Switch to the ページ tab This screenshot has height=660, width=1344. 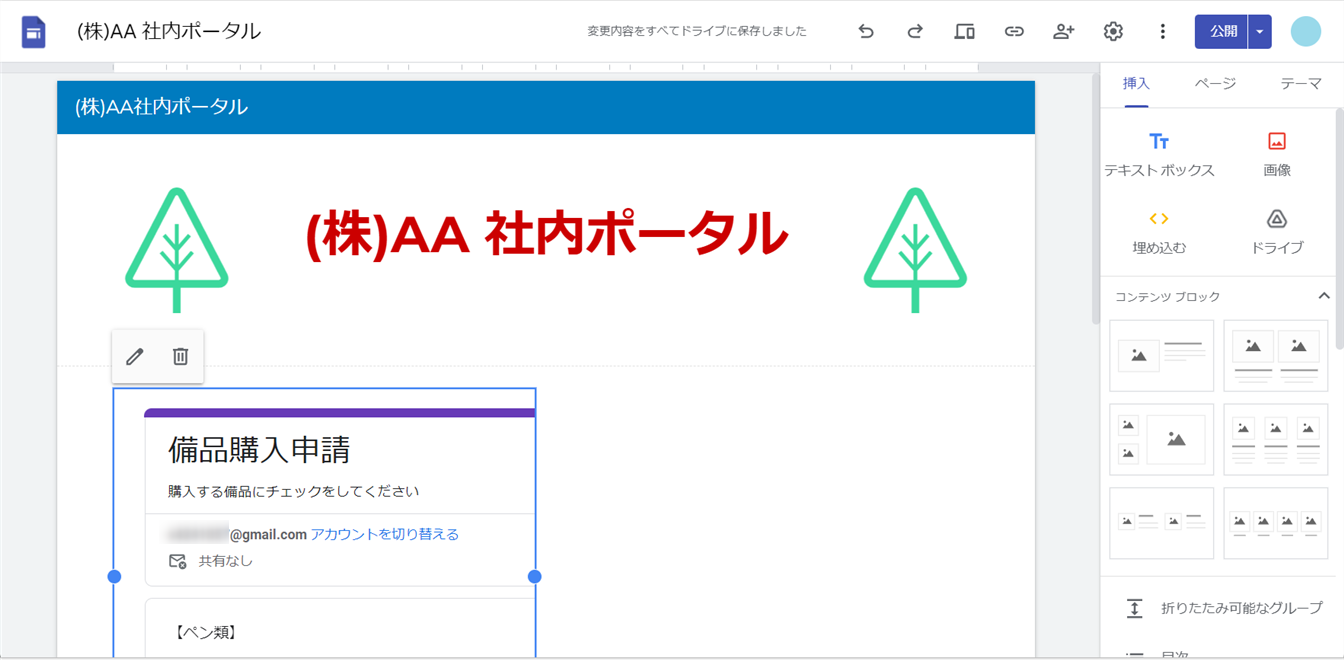click(1215, 84)
